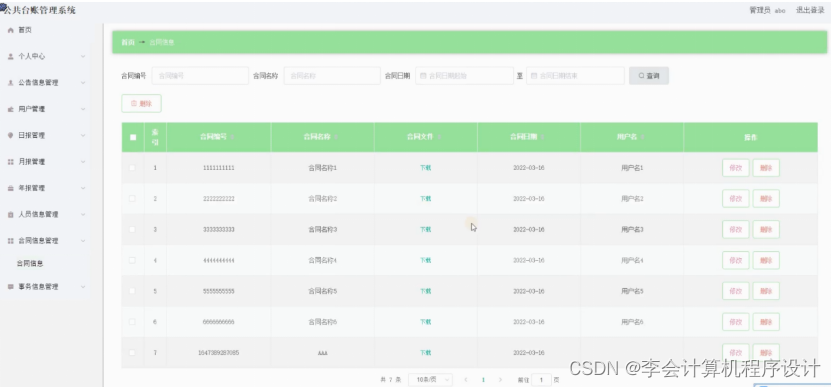Click the 管理员 abc account label

coord(767,10)
